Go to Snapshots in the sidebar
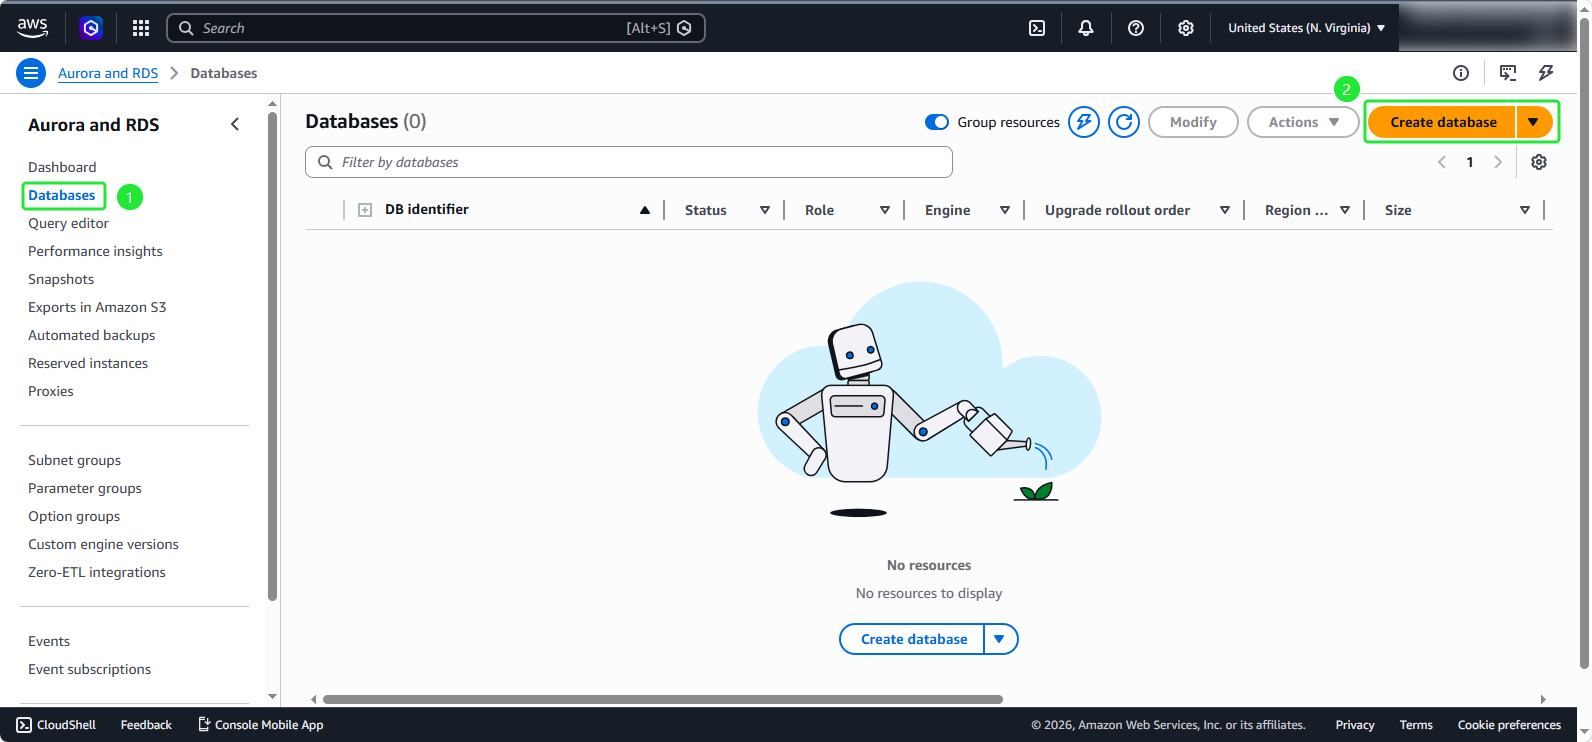 [x=61, y=279]
